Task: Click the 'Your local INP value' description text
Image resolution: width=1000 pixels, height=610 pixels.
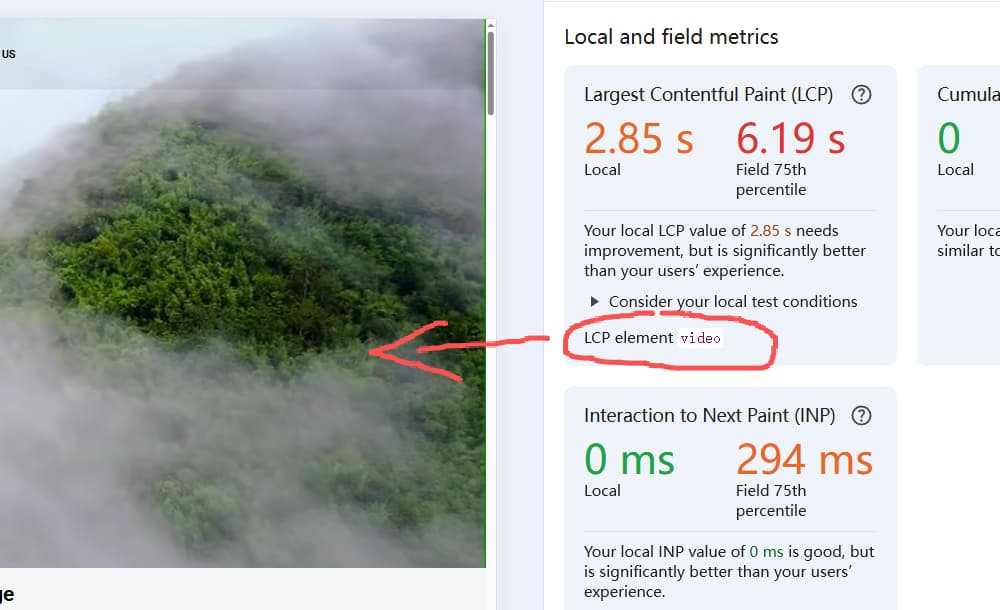Action: [729, 572]
